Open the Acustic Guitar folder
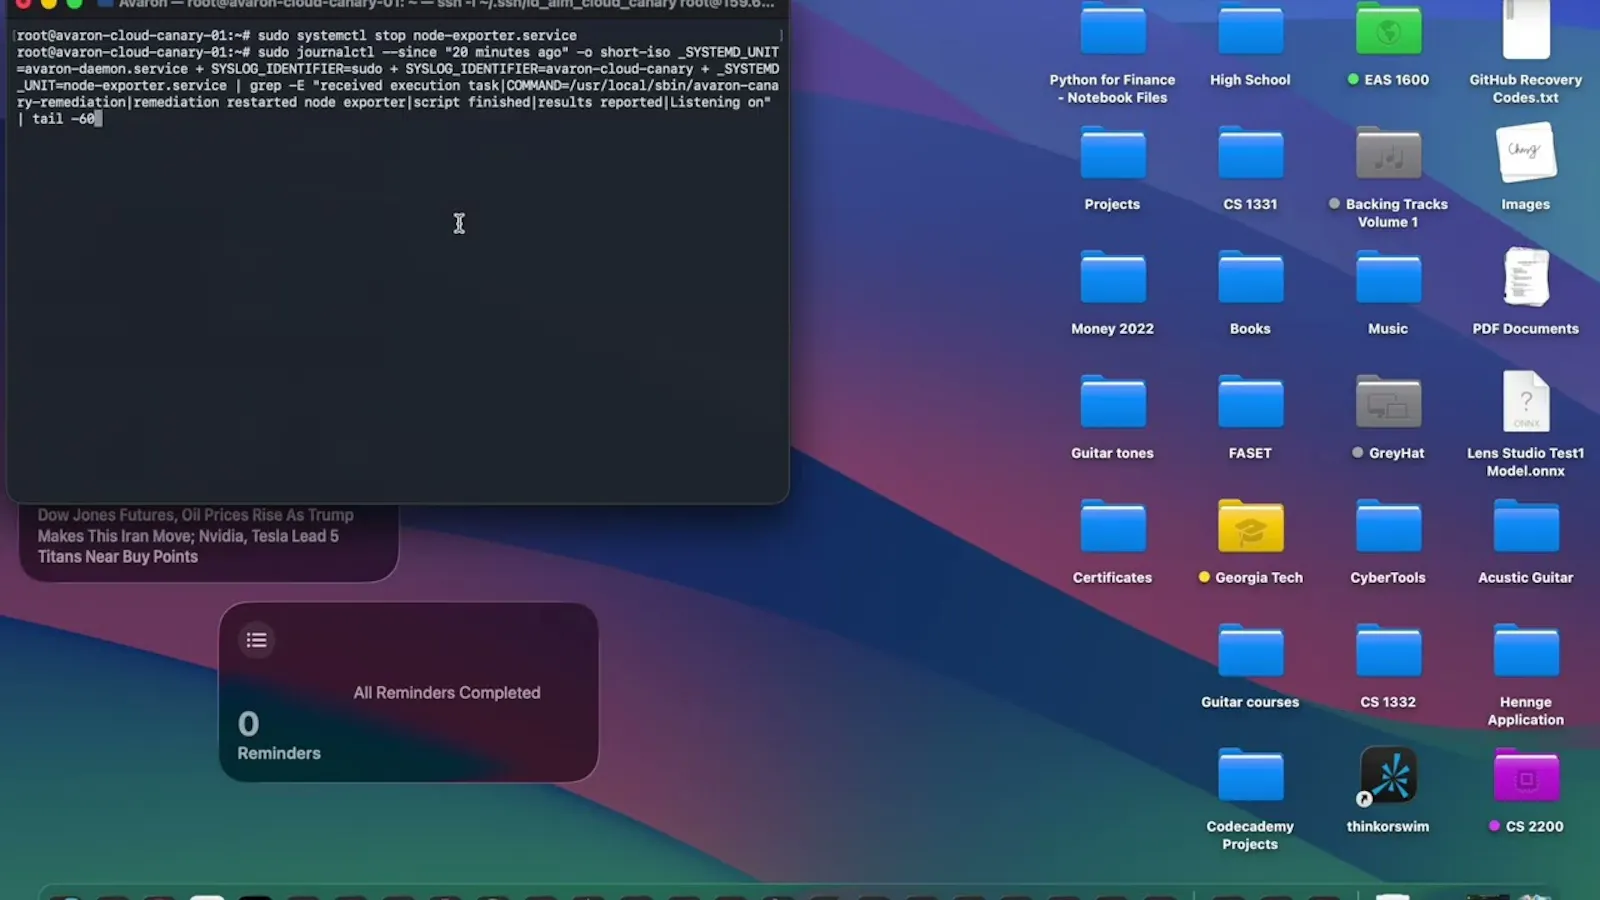 point(1526,526)
